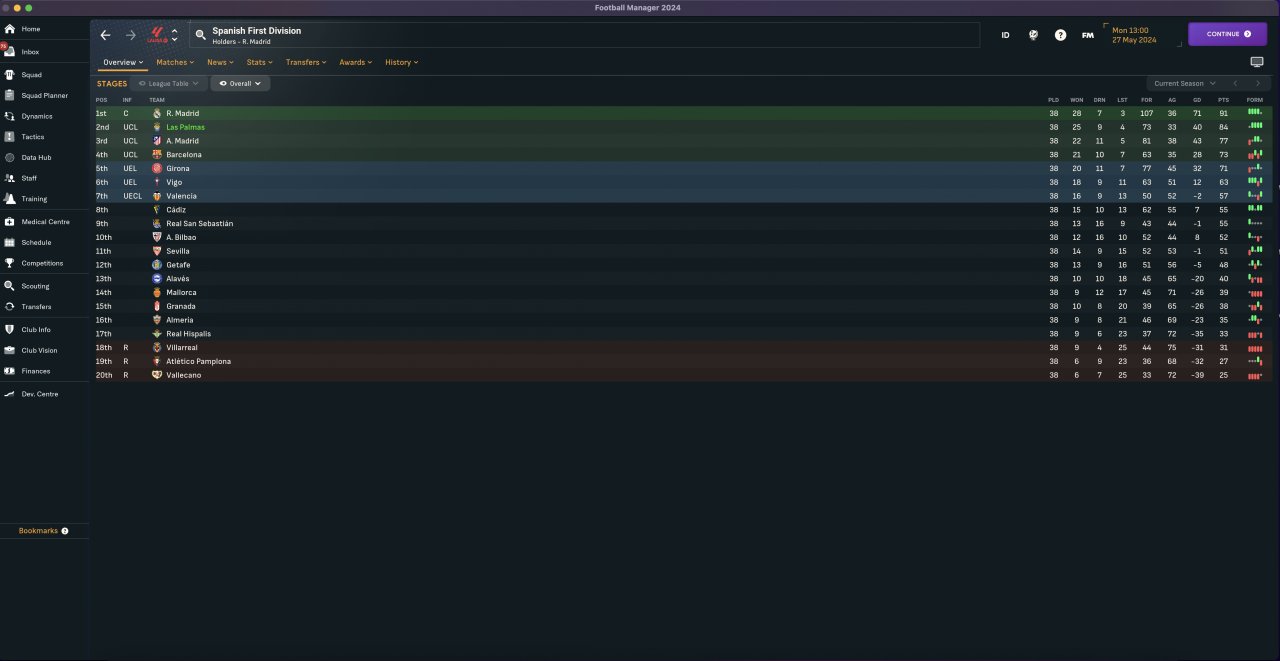1280x661 pixels.
Task: Expand the Awards tab menu
Action: tap(355, 62)
